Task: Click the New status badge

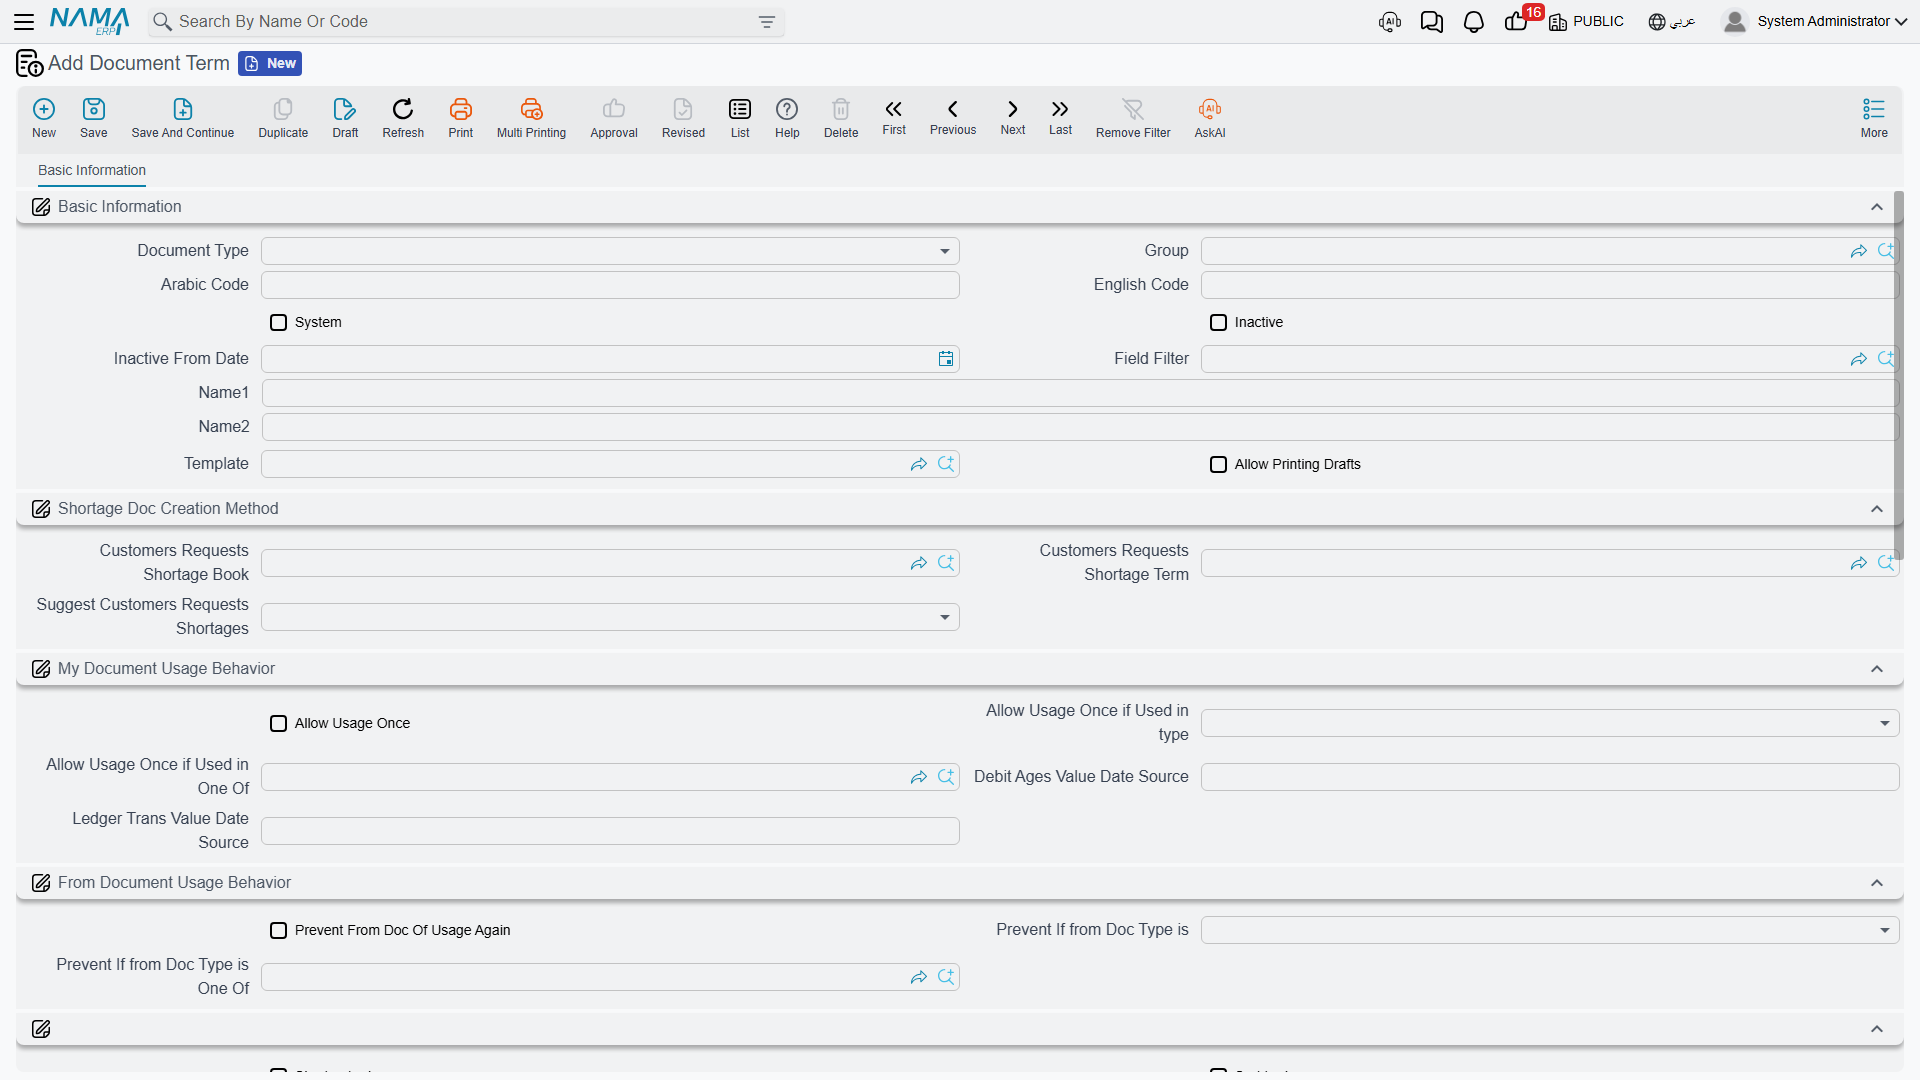Action: point(270,63)
